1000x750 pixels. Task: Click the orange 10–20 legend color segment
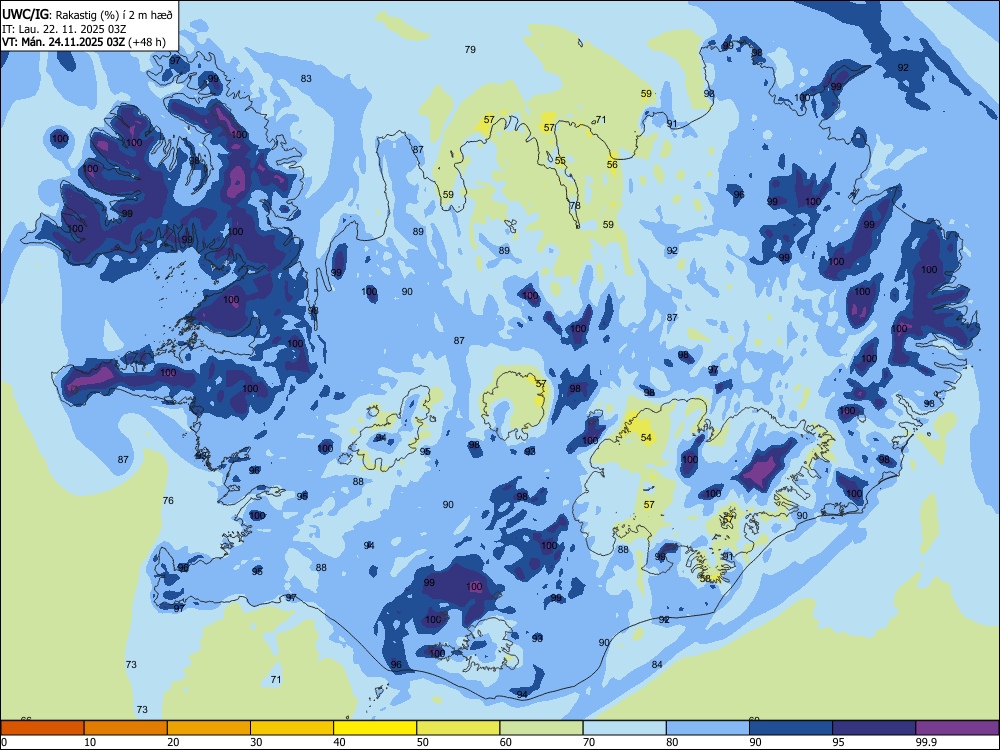[126, 728]
